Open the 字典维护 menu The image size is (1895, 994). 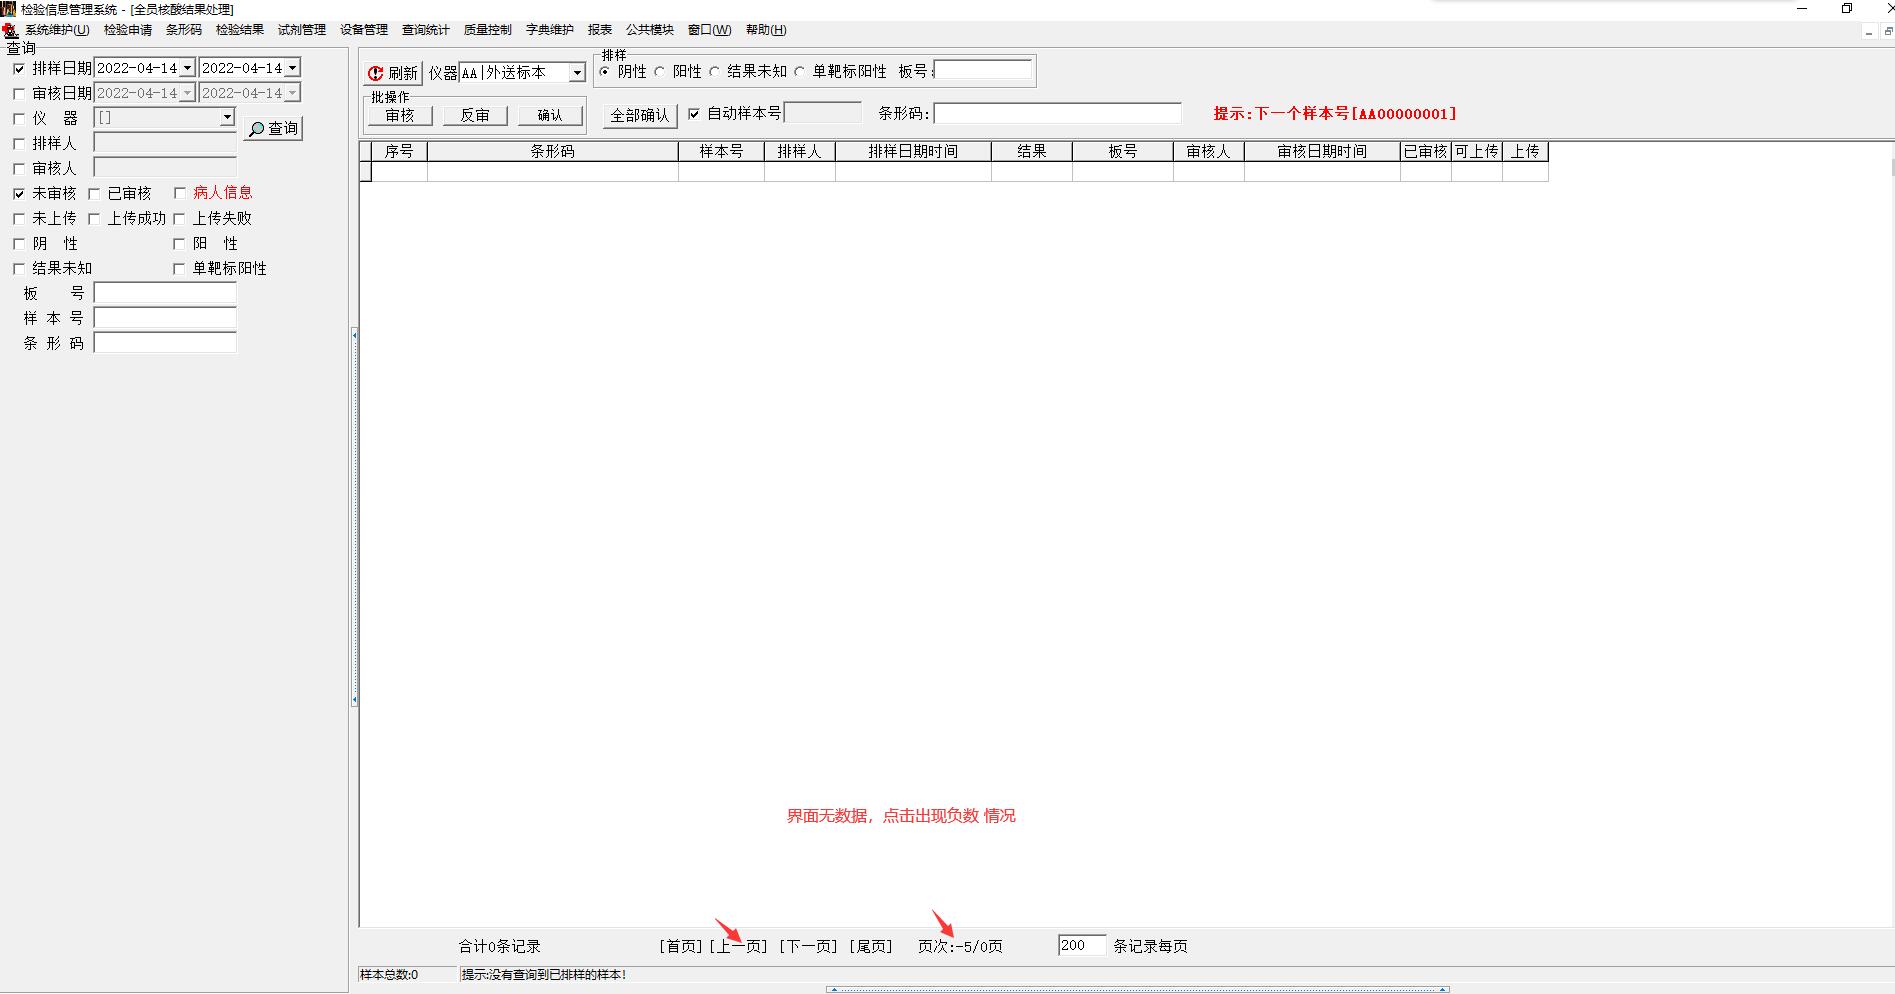pos(550,30)
